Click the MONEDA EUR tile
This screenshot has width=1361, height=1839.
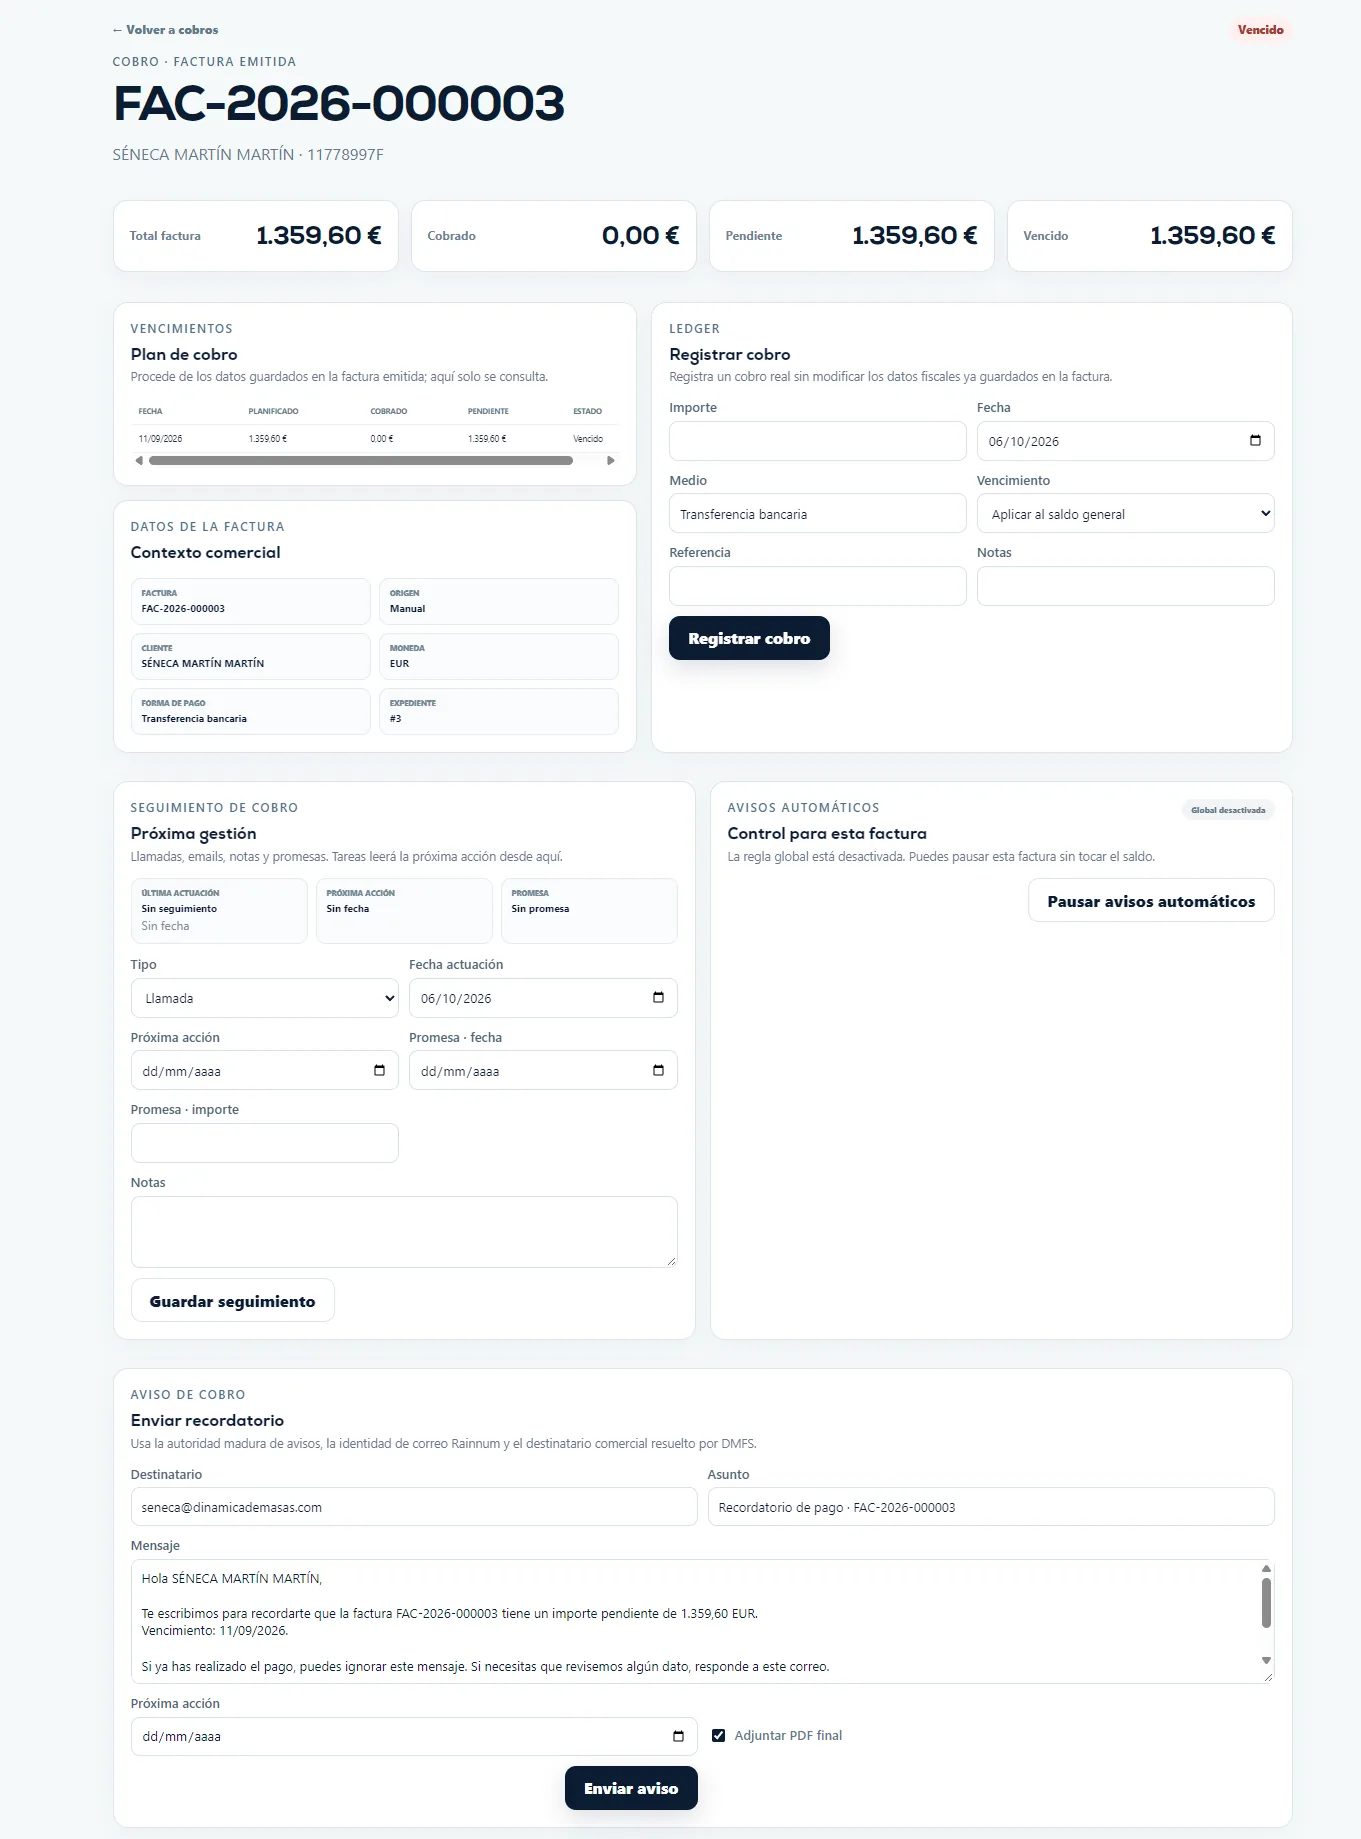[498, 656]
